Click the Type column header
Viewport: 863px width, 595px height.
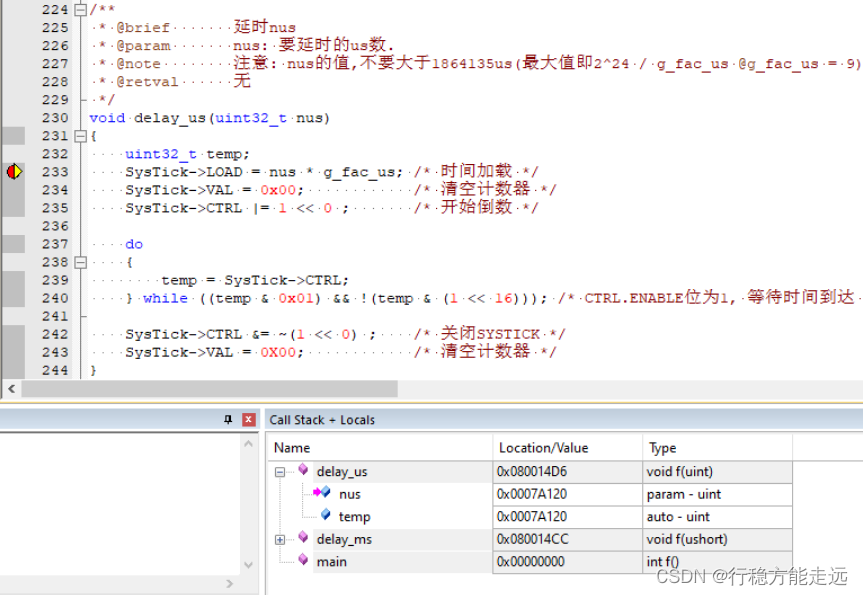pyautogui.click(x=717, y=448)
